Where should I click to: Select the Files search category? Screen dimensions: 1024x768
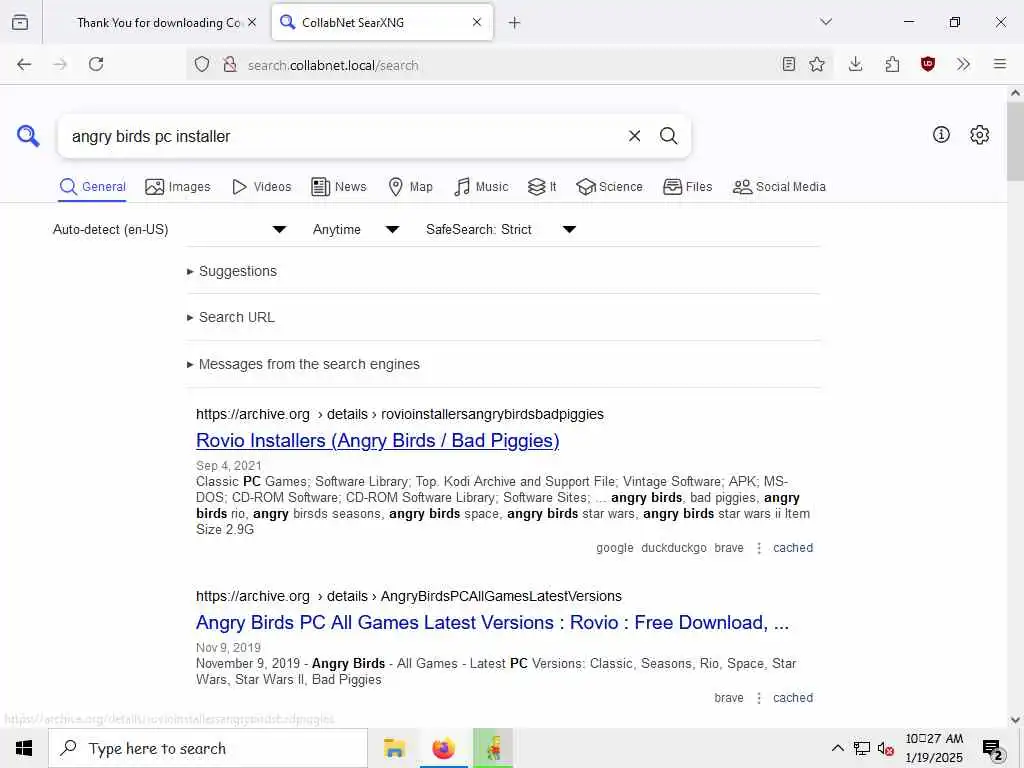(x=687, y=187)
